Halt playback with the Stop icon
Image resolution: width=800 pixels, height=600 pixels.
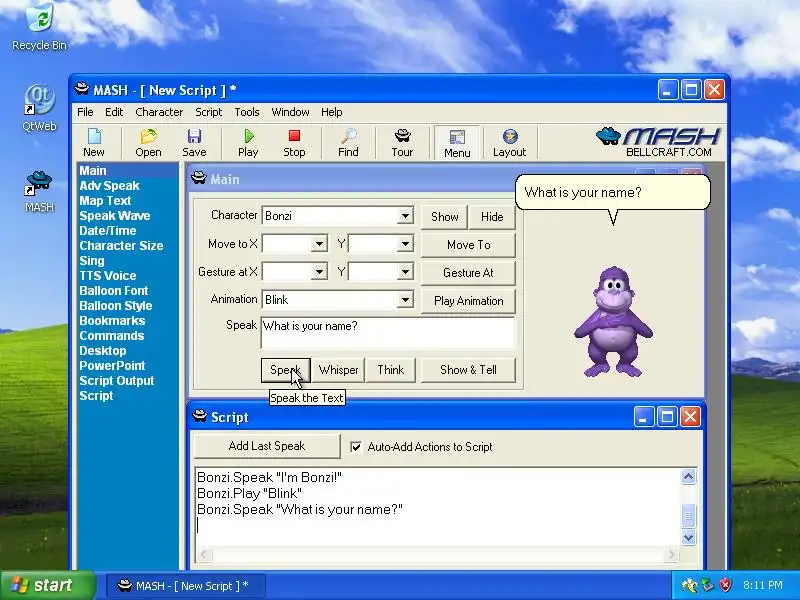(x=294, y=143)
